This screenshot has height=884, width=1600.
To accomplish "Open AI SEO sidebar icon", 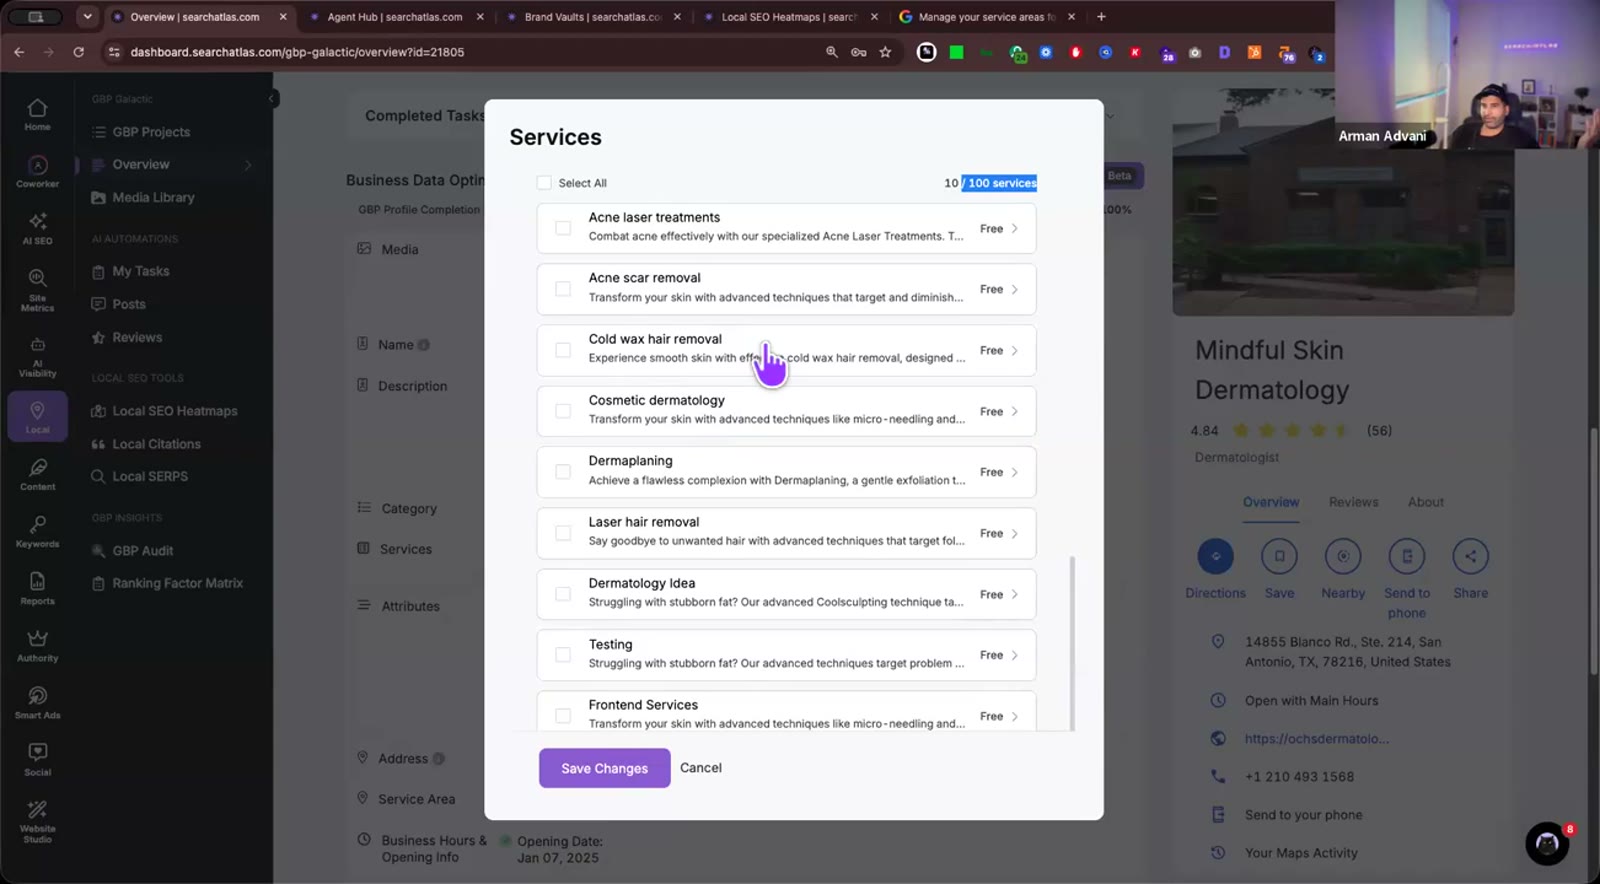I will point(37,228).
